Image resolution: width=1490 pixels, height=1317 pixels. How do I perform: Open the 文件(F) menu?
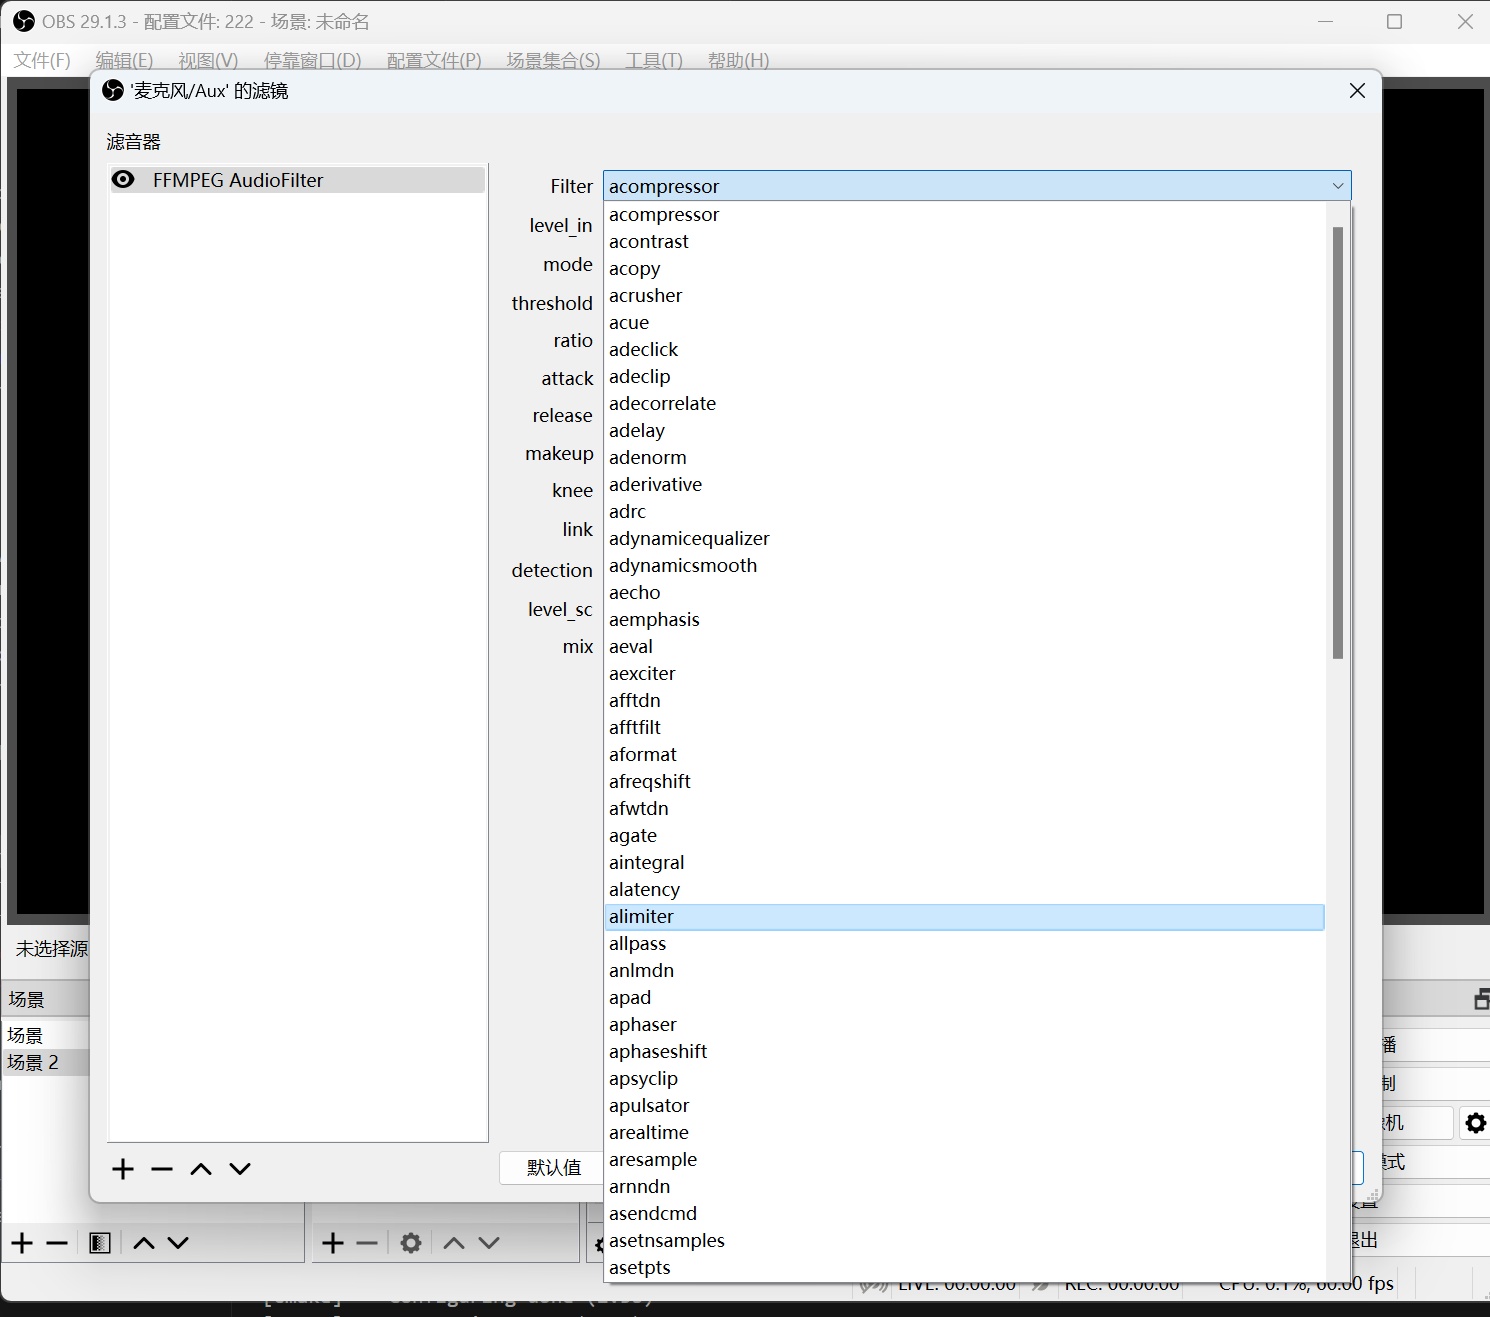(x=42, y=60)
